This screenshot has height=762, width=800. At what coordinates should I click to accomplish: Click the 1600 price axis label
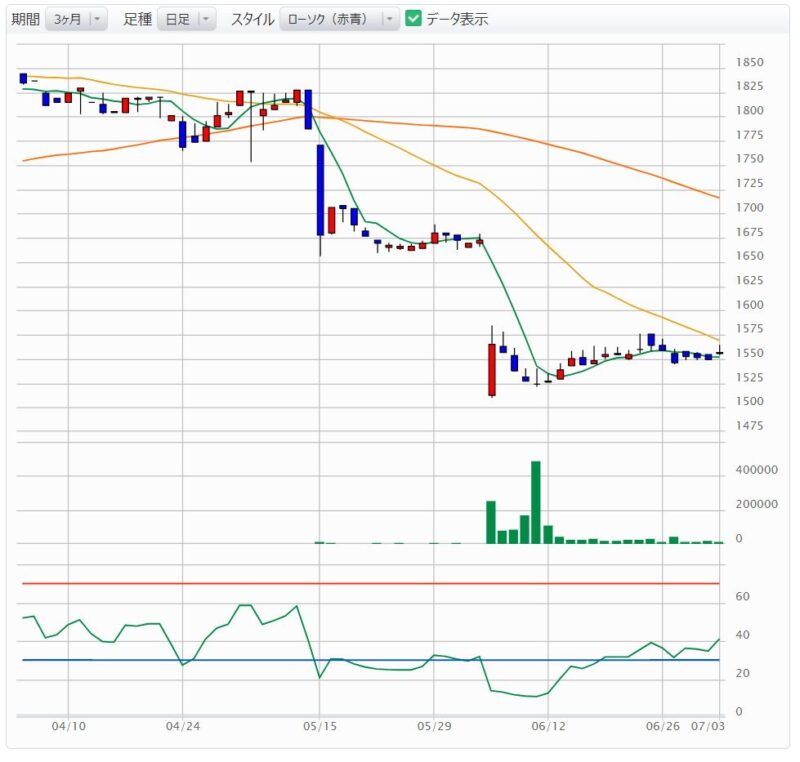749,304
